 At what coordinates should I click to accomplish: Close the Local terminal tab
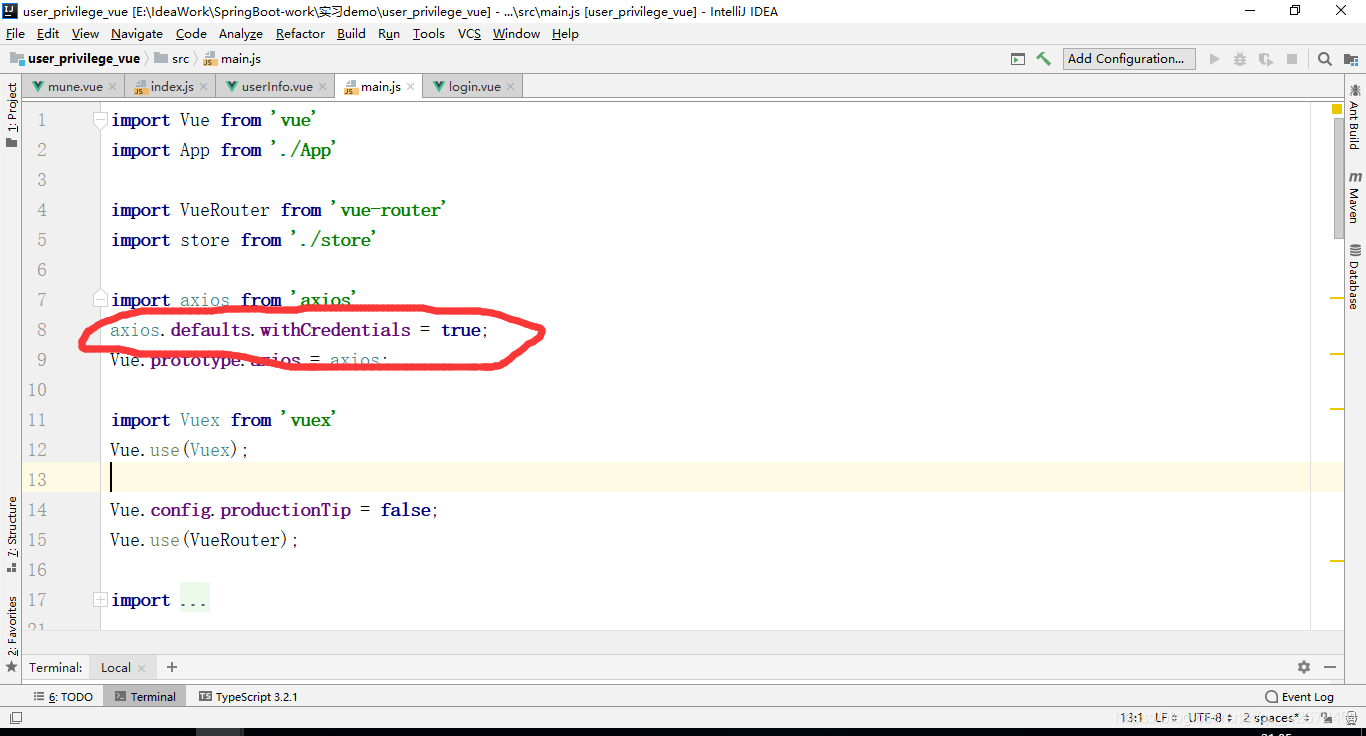coord(141,668)
